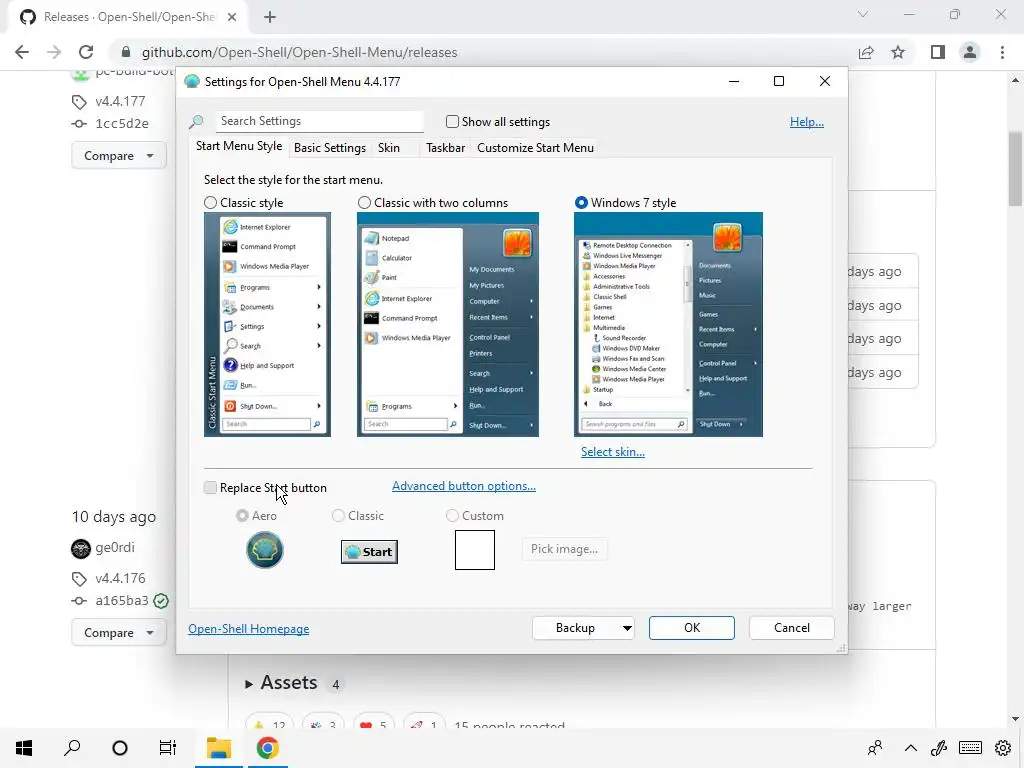Switch to the Start Menu Style tab
This screenshot has width=1024, height=768.
click(239, 146)
